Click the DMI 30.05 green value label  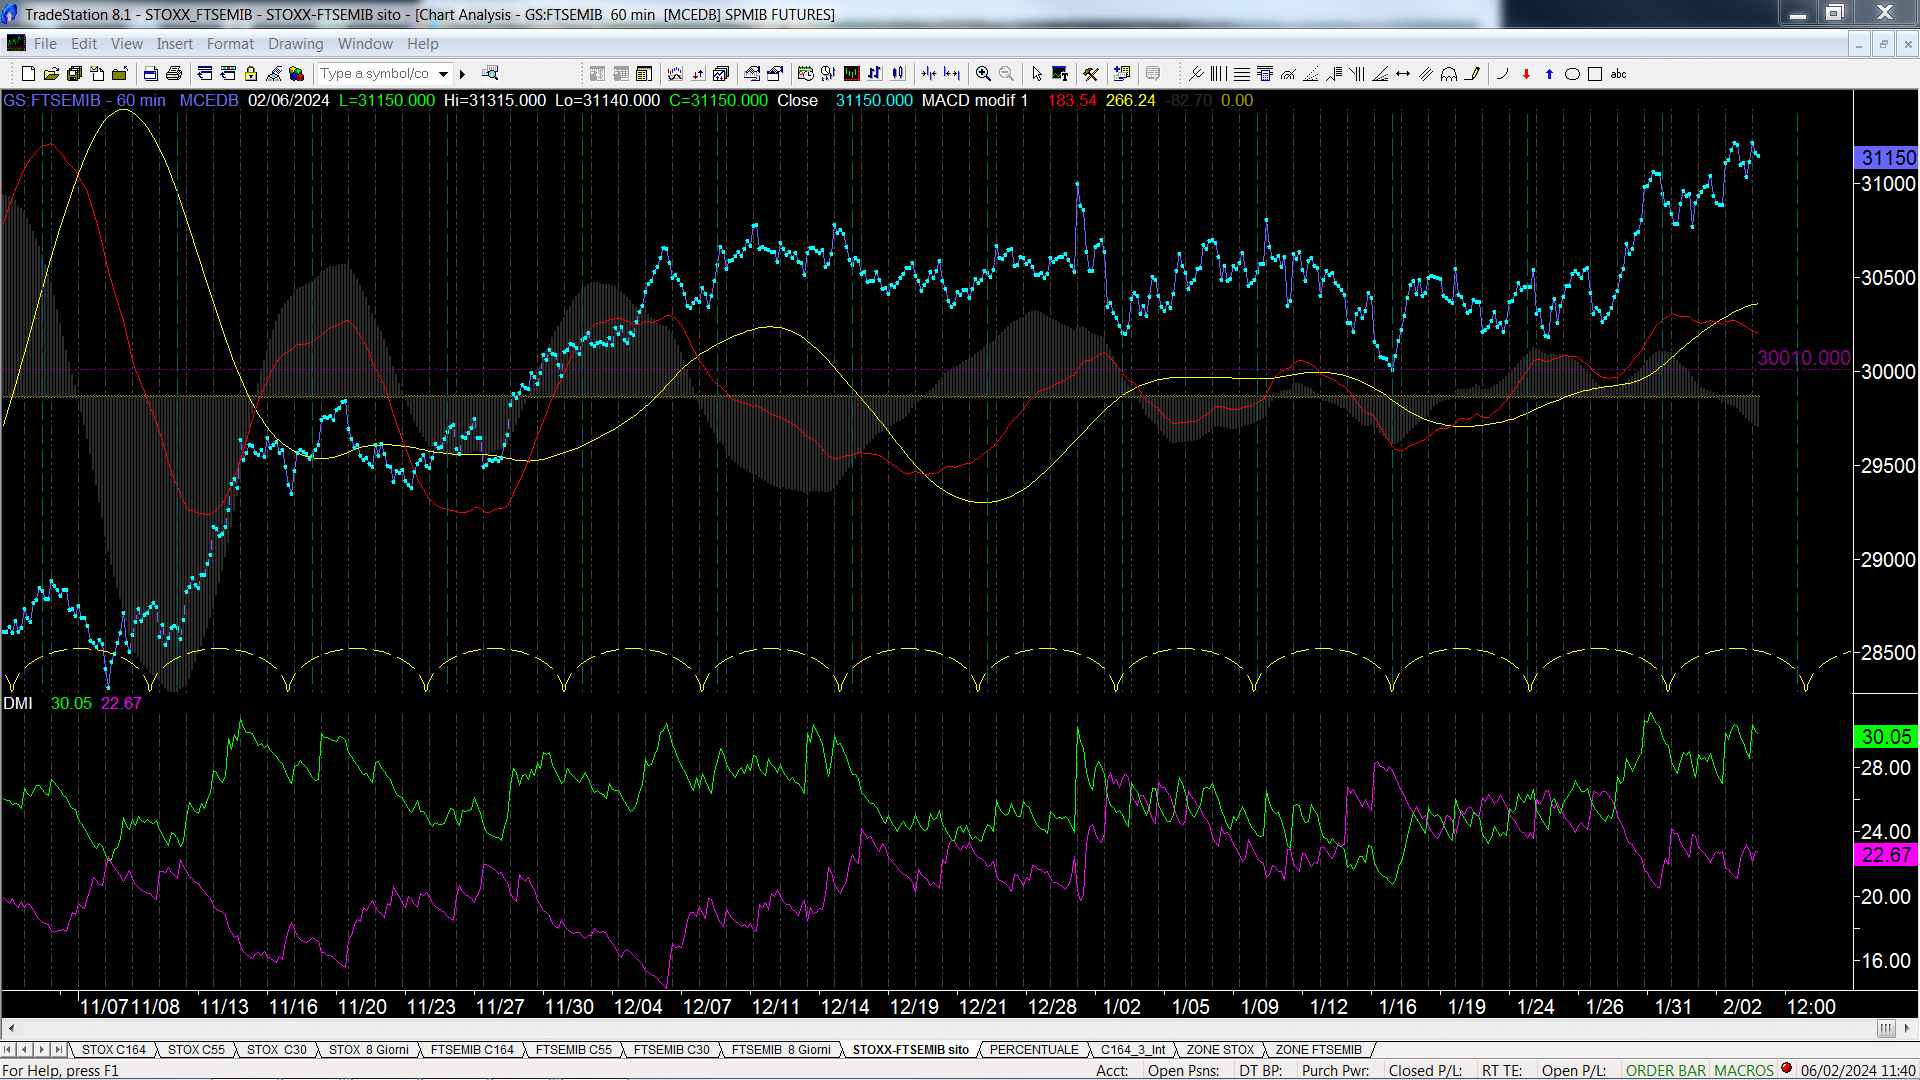(1886, 737)
